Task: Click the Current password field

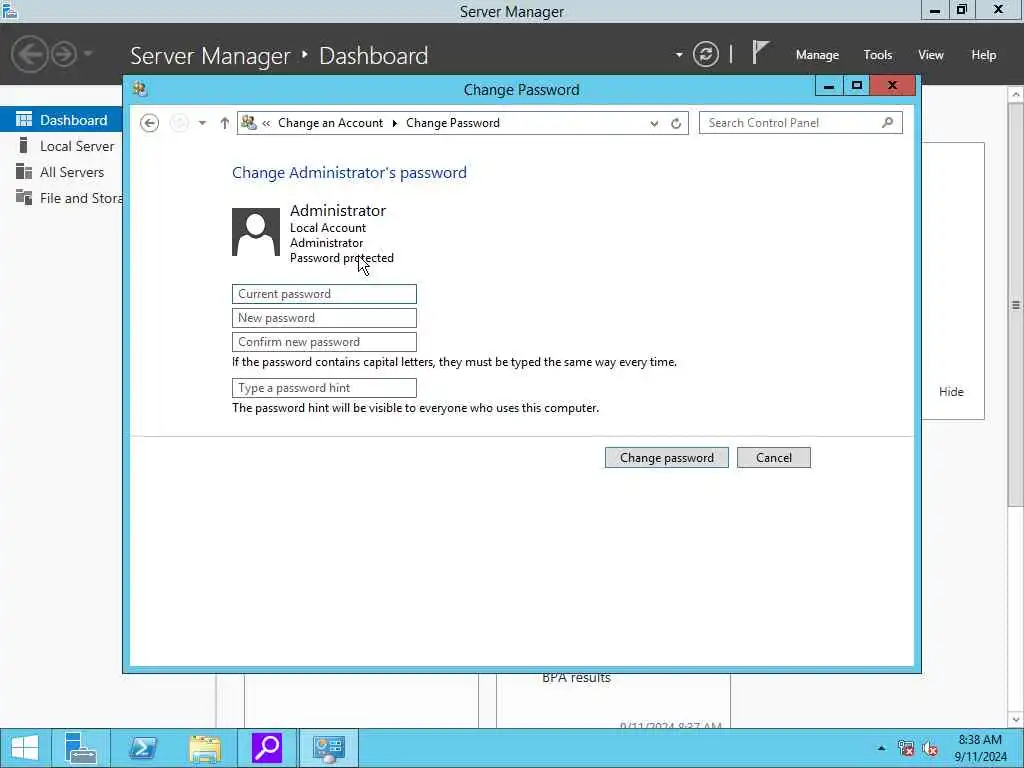Action: (324, 294)
